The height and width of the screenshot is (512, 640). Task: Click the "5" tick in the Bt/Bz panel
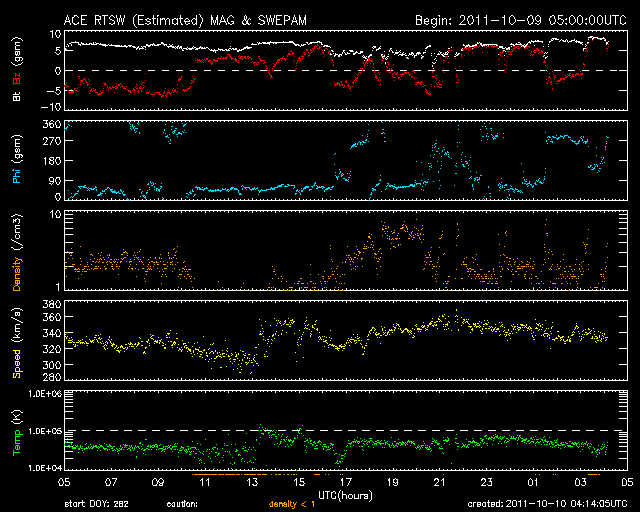tap(58, 51)
